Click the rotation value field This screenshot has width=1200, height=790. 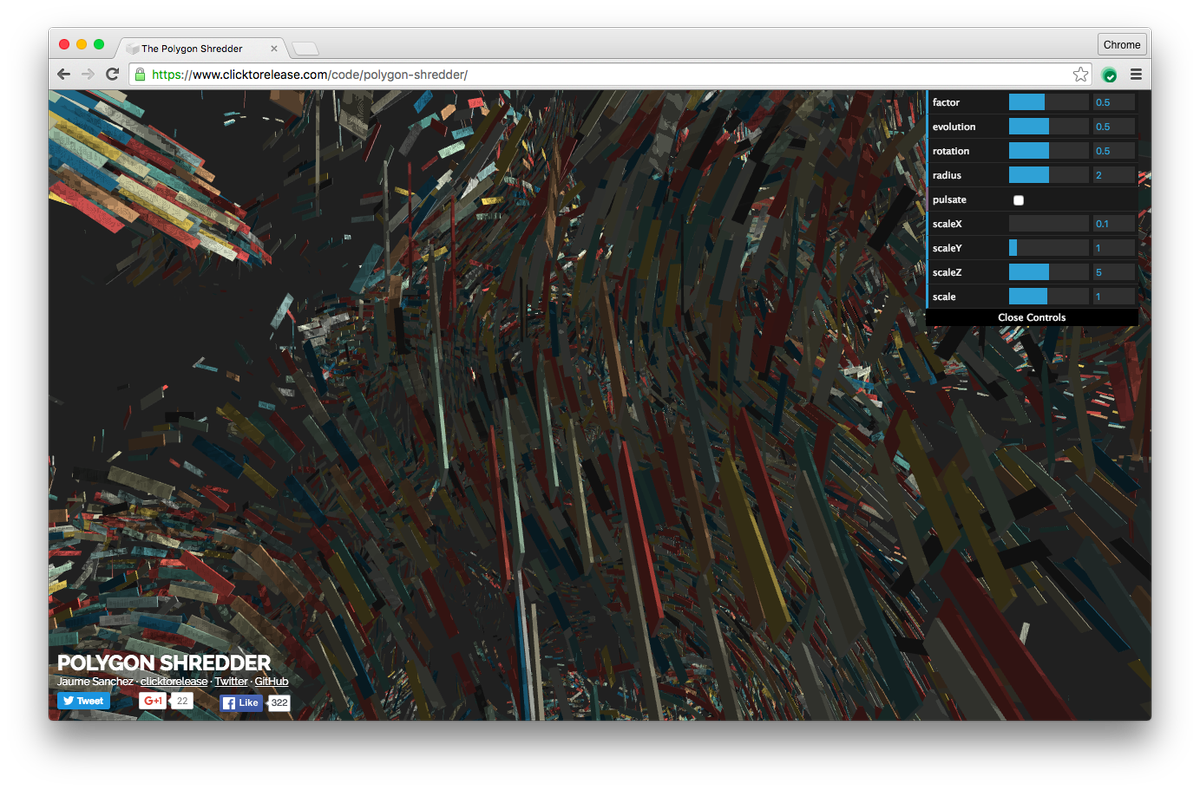[x=1114, y=151]
